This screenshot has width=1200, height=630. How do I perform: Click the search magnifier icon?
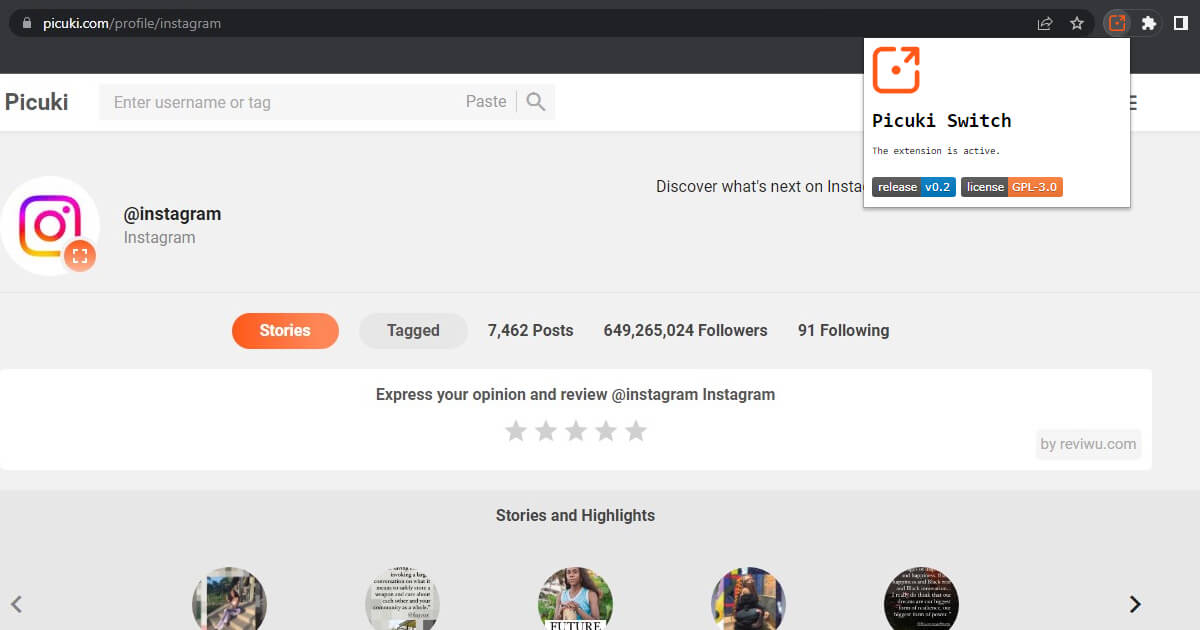(536, 102)
